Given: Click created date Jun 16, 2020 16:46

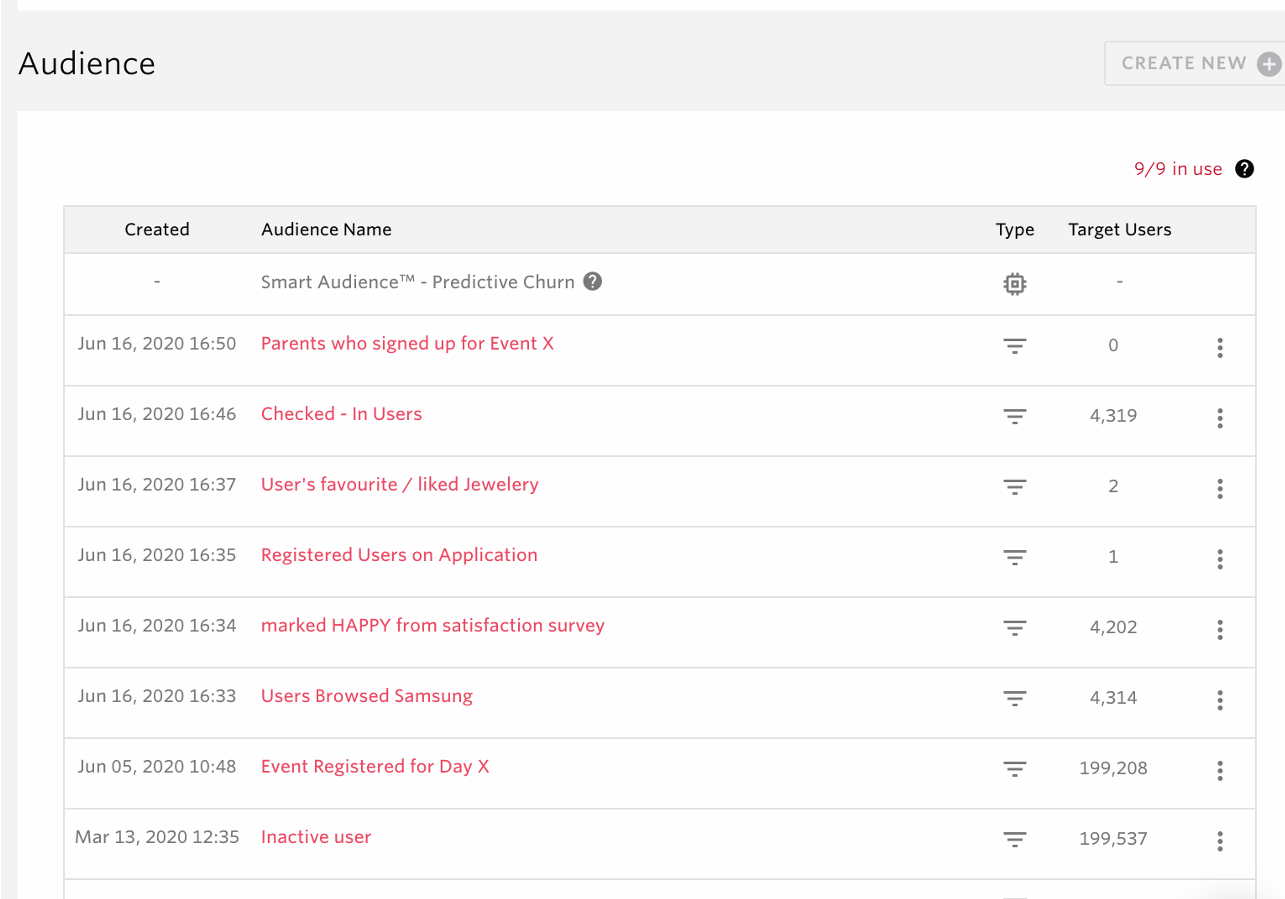Looking at the screenshot, I should [157, 414].
